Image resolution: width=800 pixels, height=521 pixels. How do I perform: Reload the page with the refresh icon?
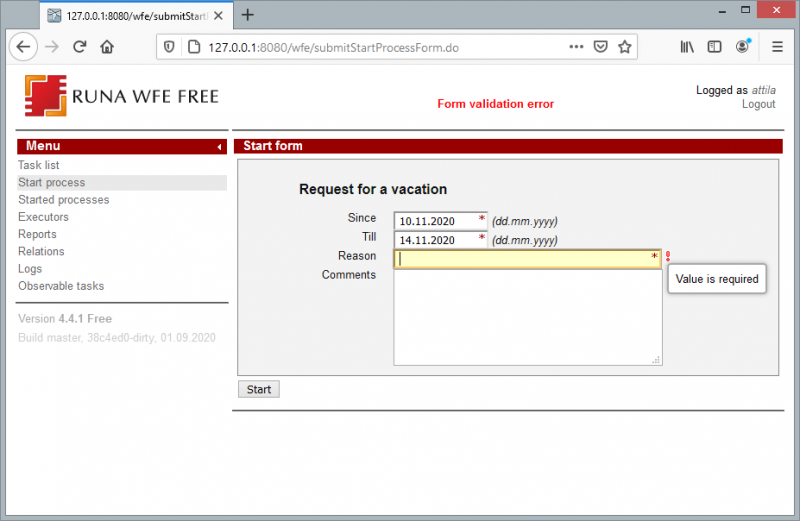click(x=80, y=46)
